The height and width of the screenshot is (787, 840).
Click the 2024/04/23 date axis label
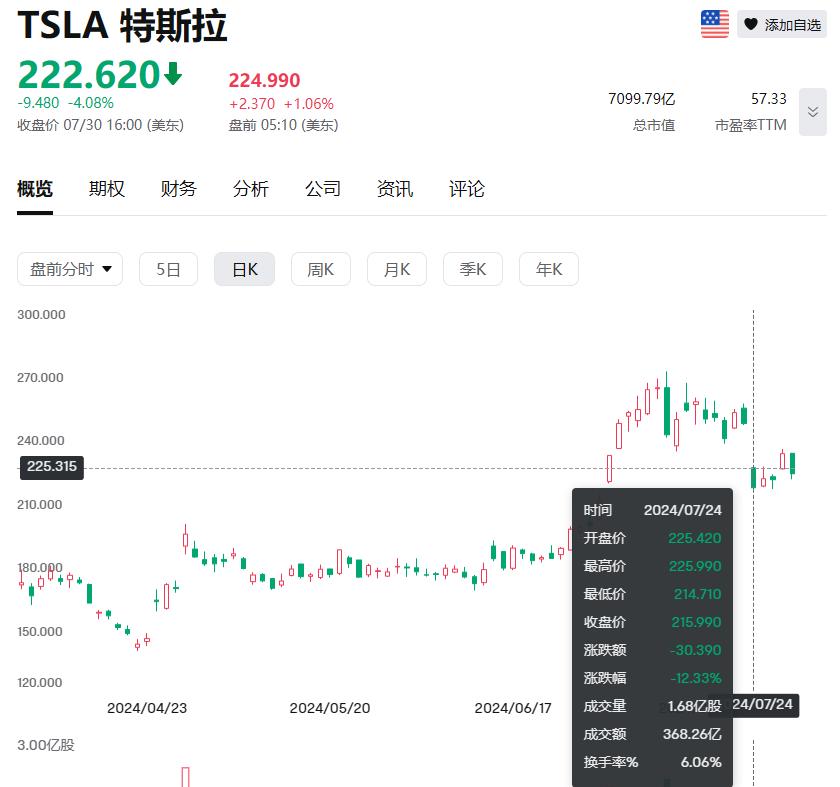tap(147, 708)
